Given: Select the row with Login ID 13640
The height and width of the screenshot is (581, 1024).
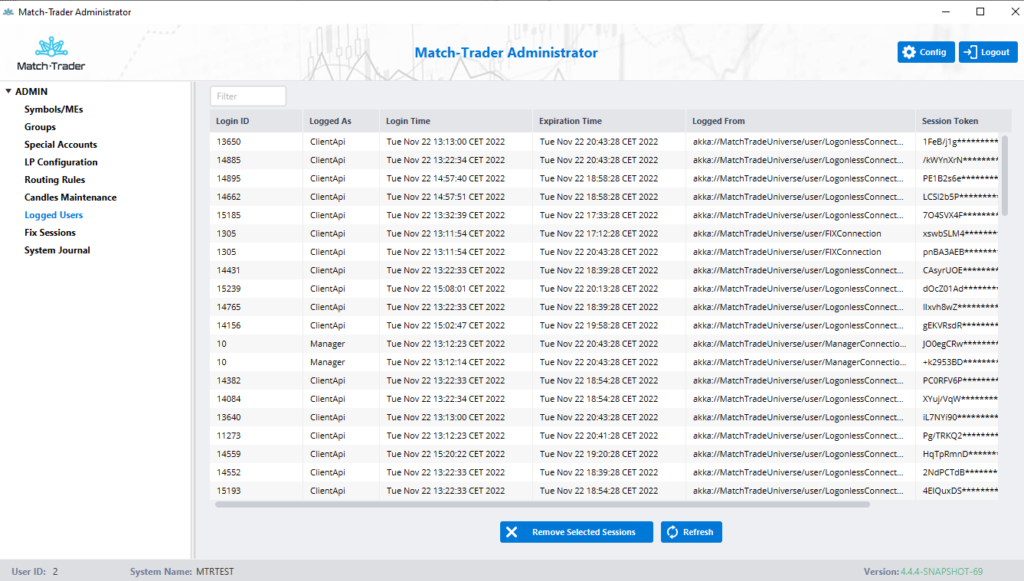Looking at the screenshot, I should (604, 417).
